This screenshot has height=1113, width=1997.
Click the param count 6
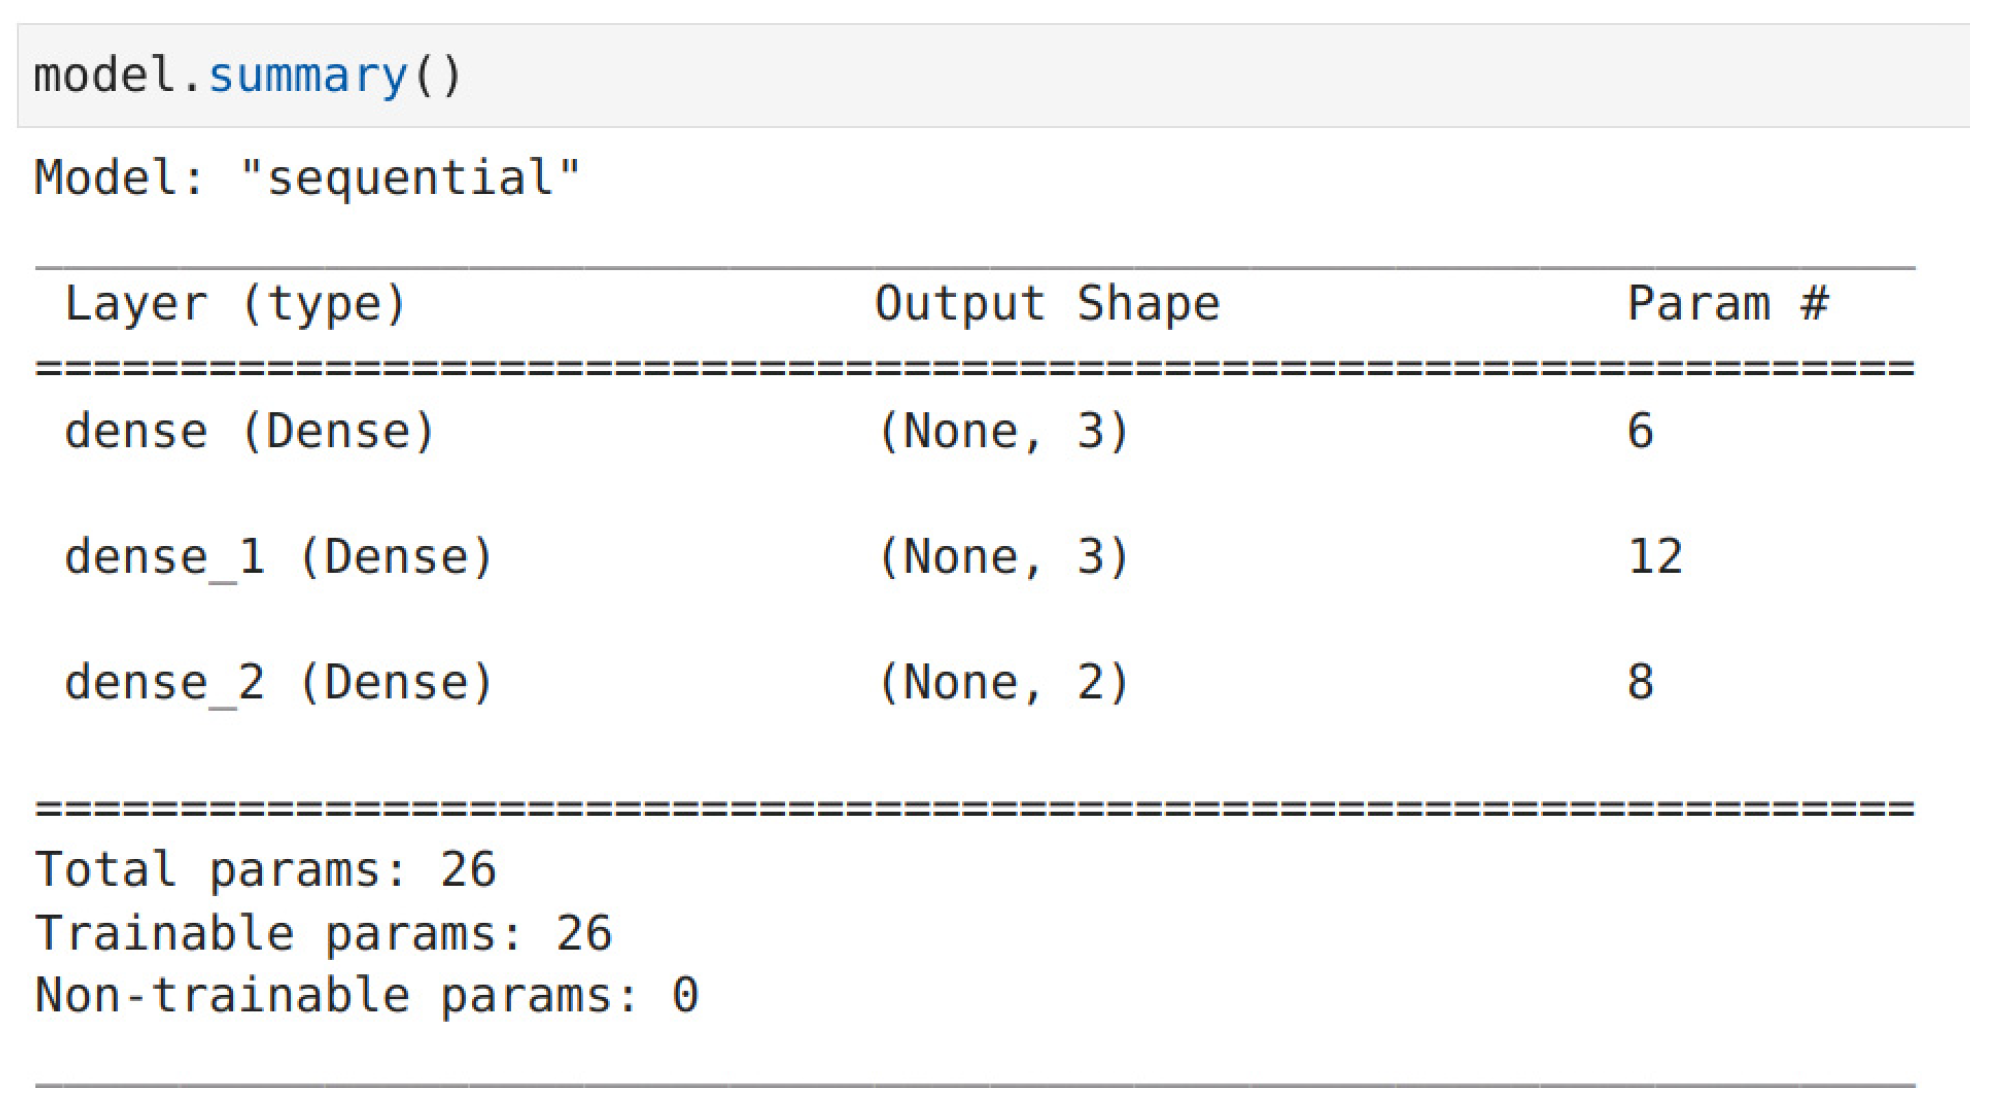click(x=1640, y=431)
